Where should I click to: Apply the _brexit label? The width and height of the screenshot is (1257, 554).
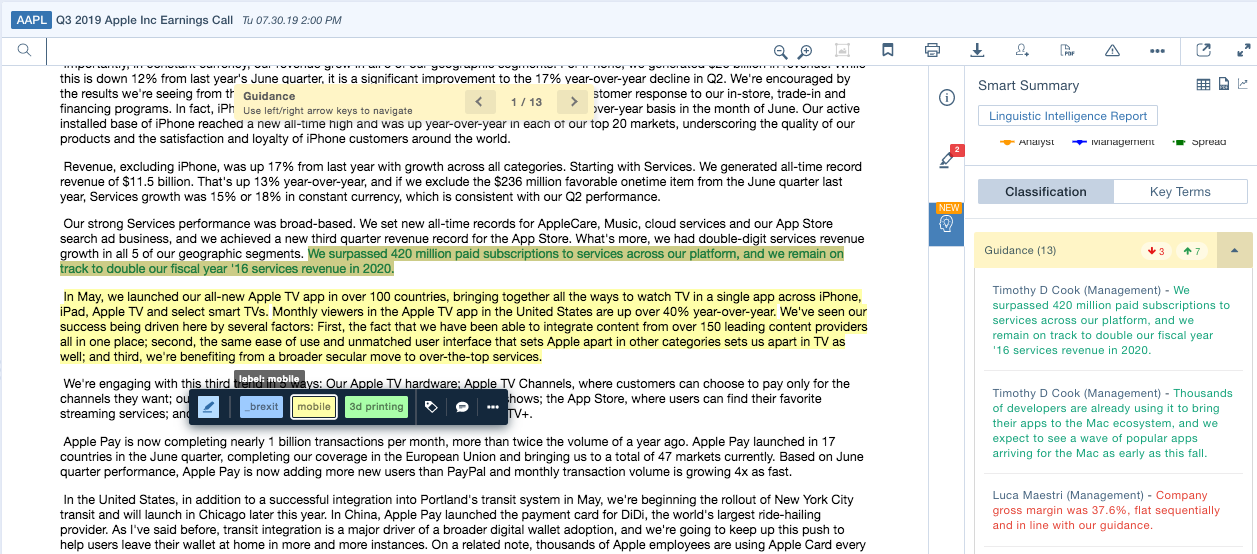(261, 407)
